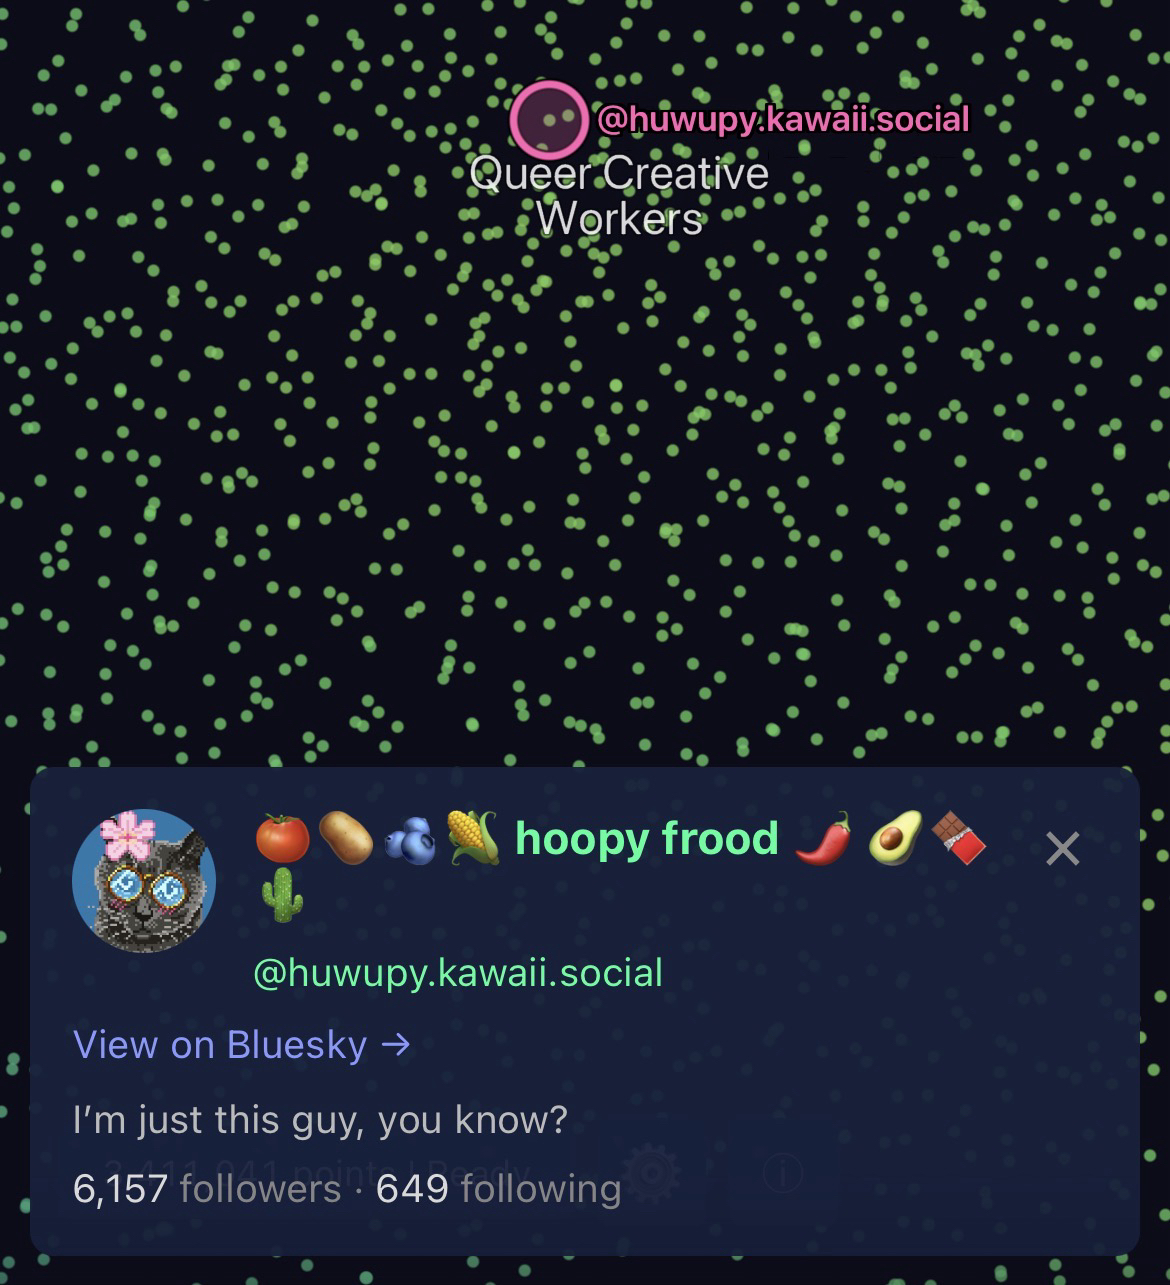Screen dimensions: 1170x1285
Task: Click the corn emoji in the name
Action: pos(473,838)
